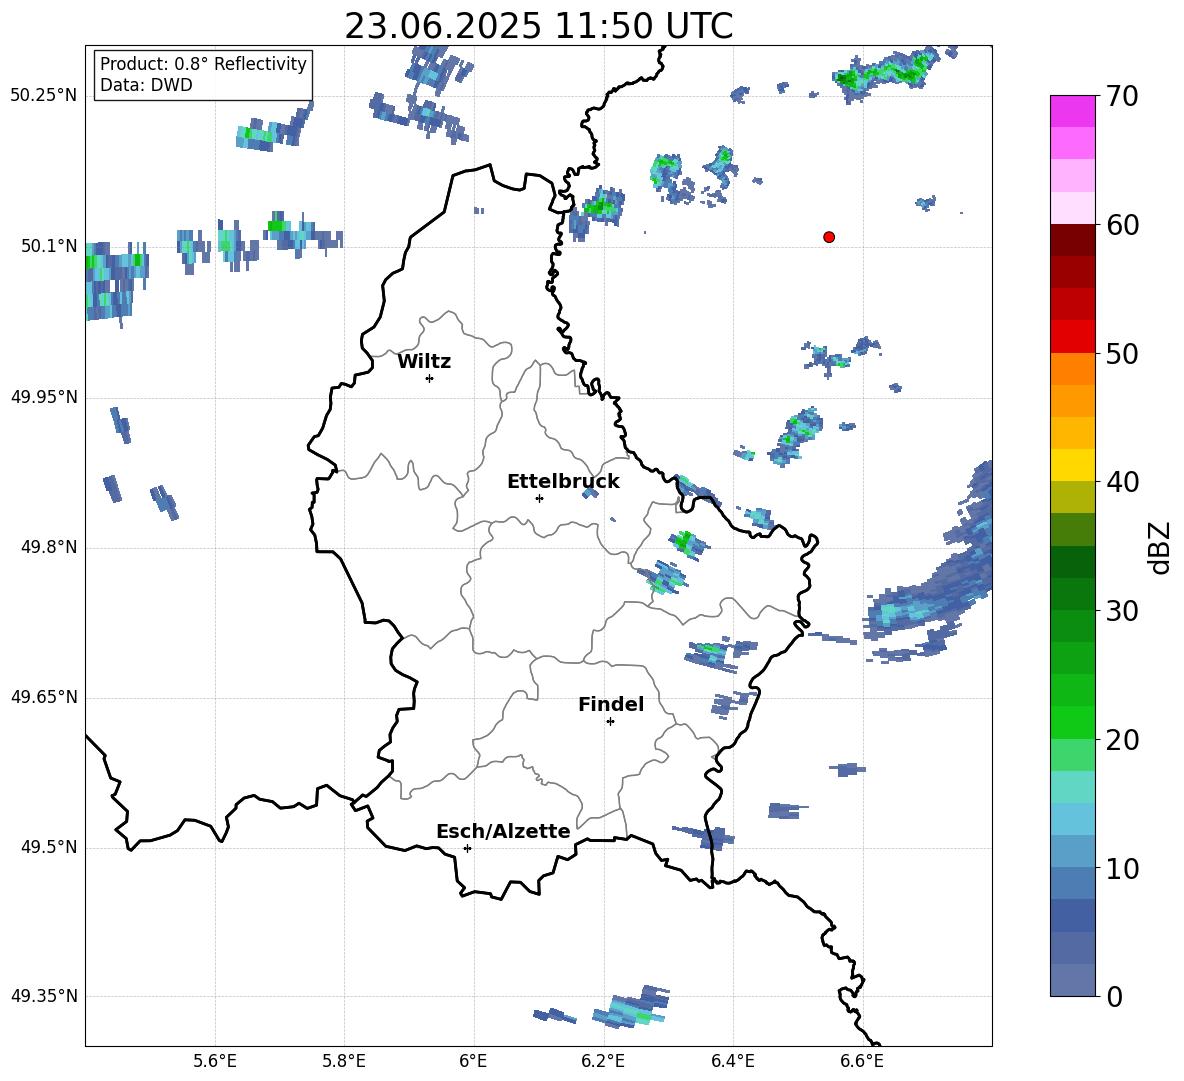Click the 49.95°N latitude label

(44, 397)
